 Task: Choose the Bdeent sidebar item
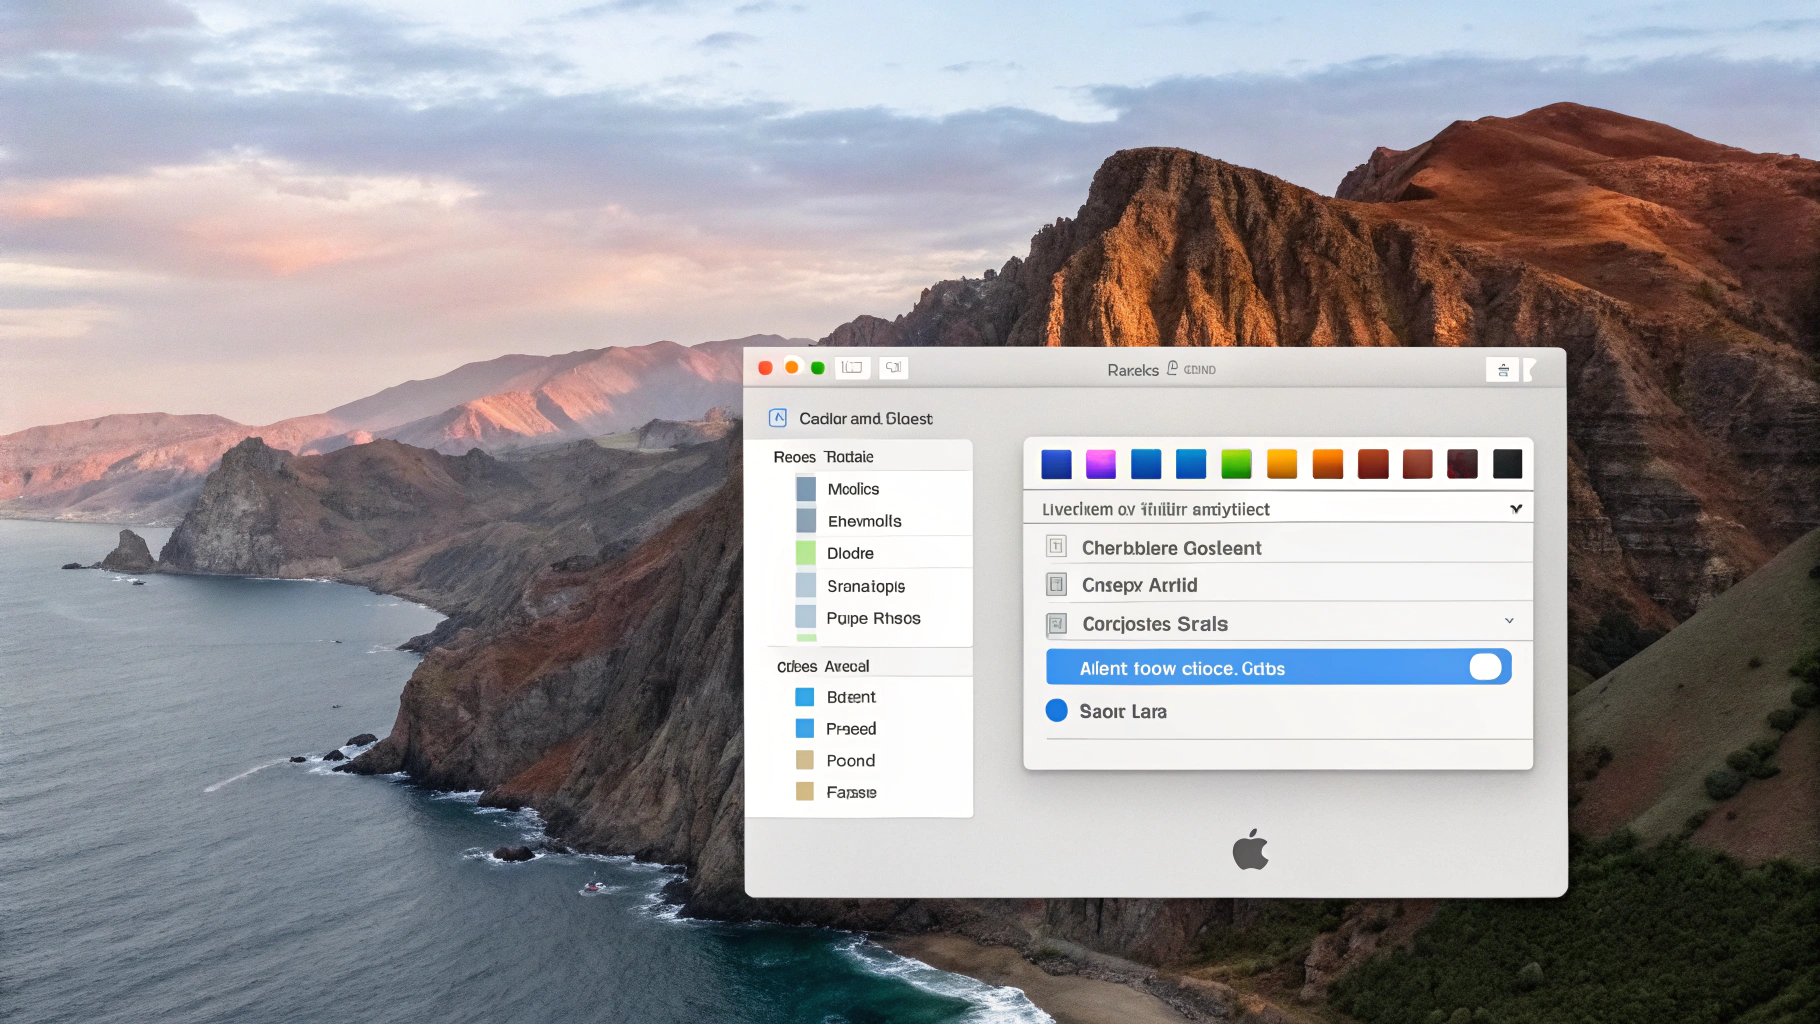tap(850, 697)
